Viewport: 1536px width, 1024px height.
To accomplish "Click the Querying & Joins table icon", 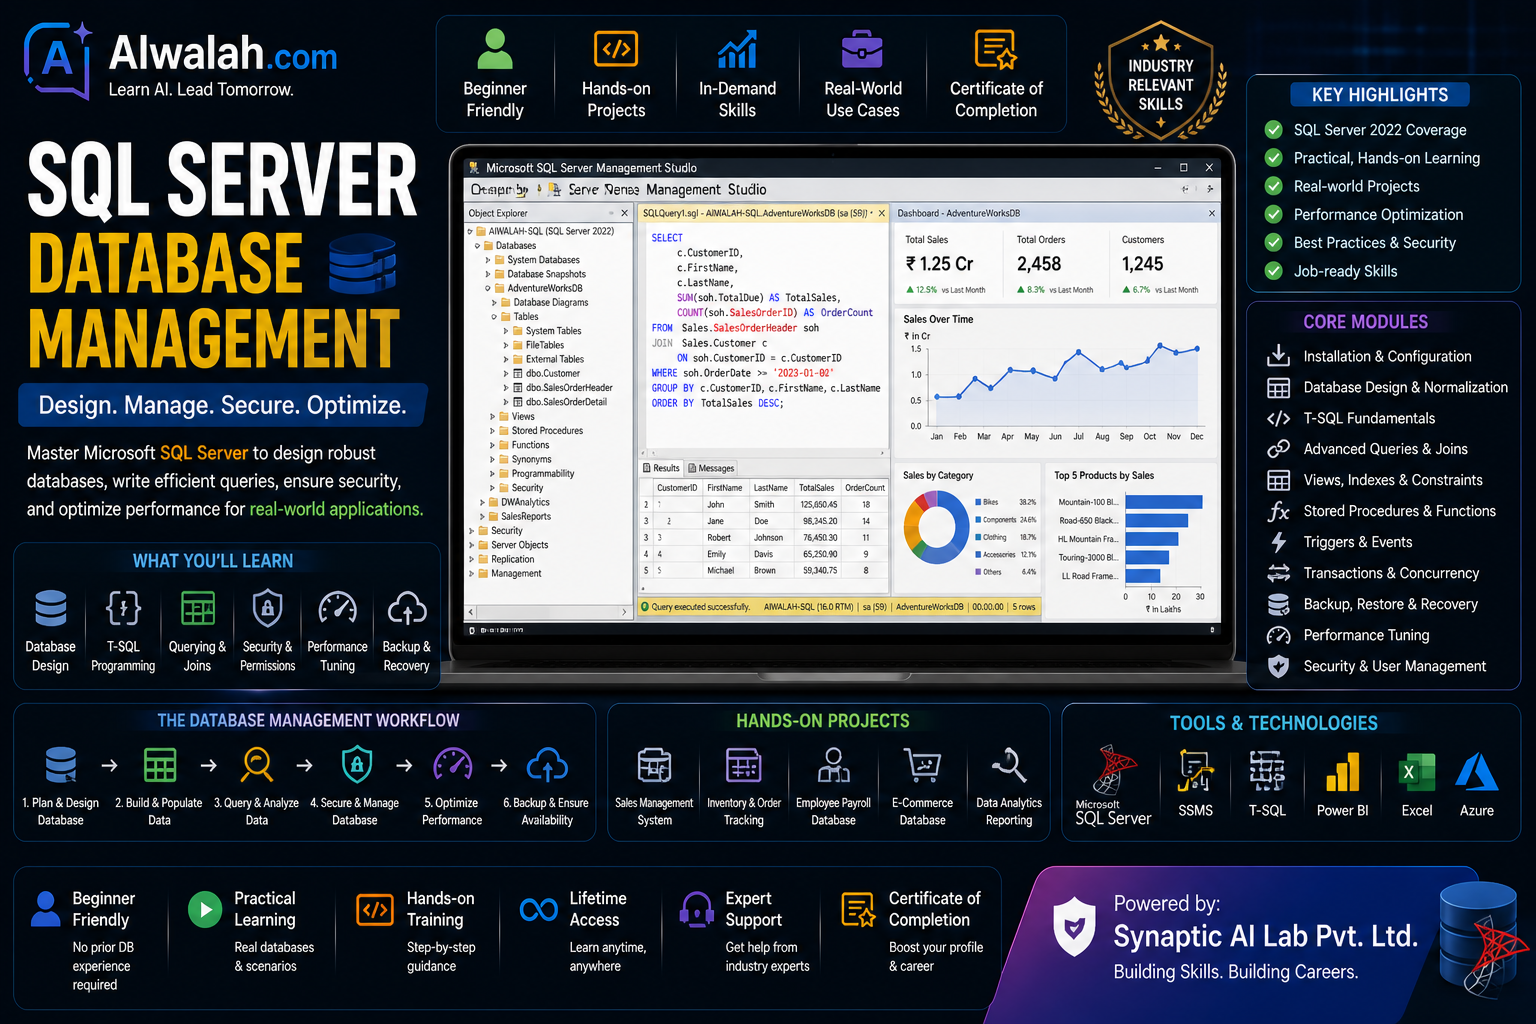I will click(198, 607).
